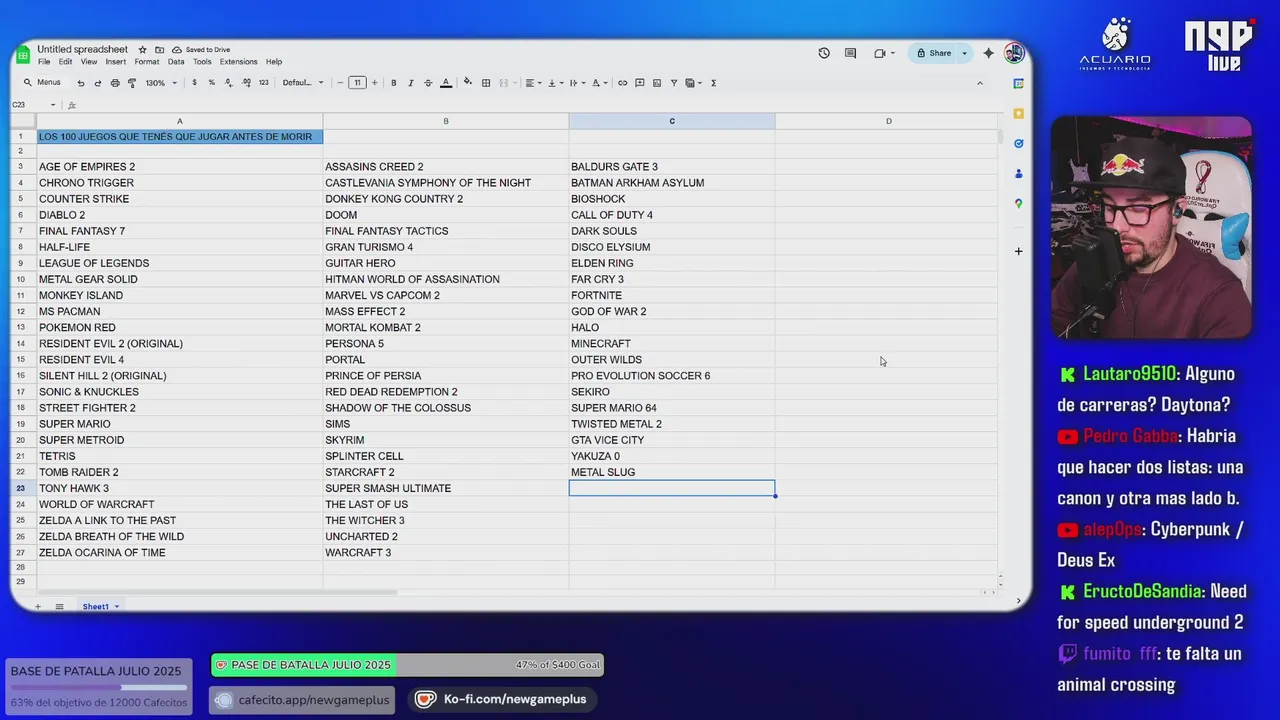Open Contacts side panel
Viewport: 1280px width, 720px height.
(x=1019, y=173)
